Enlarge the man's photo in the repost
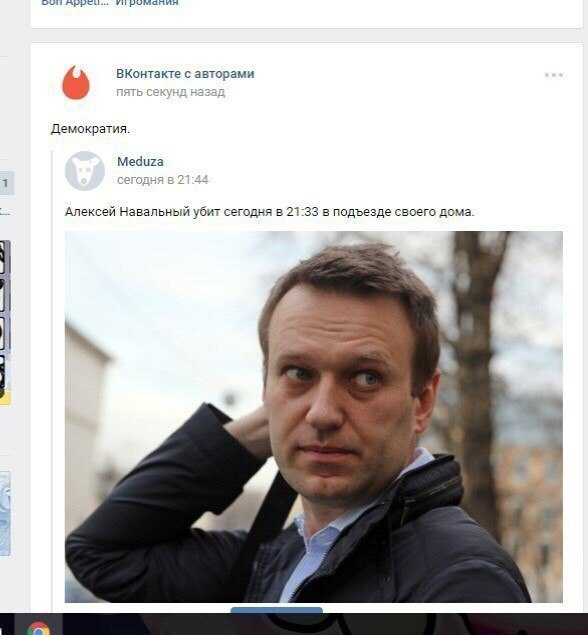Viewport: 588px width, 635px height. coord(314,417)
